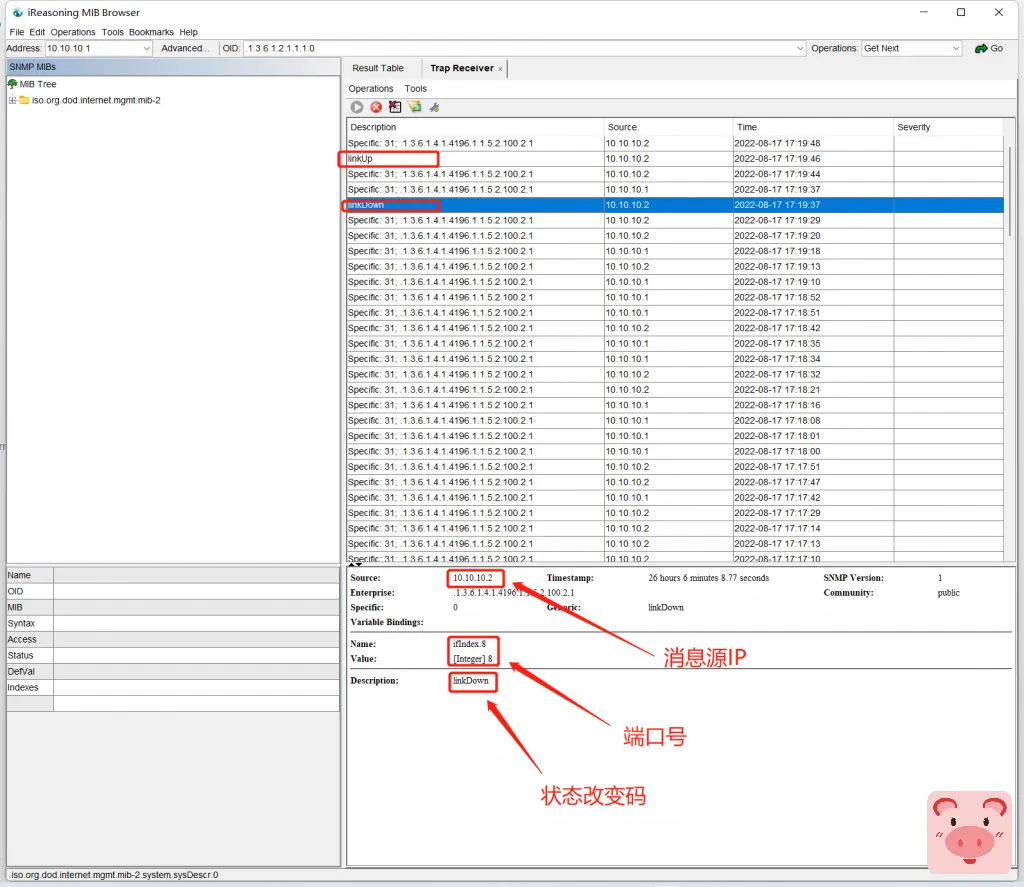Click in the Address field showing 10.10.10.1
1024x887 pixels.
coord(93,48)
